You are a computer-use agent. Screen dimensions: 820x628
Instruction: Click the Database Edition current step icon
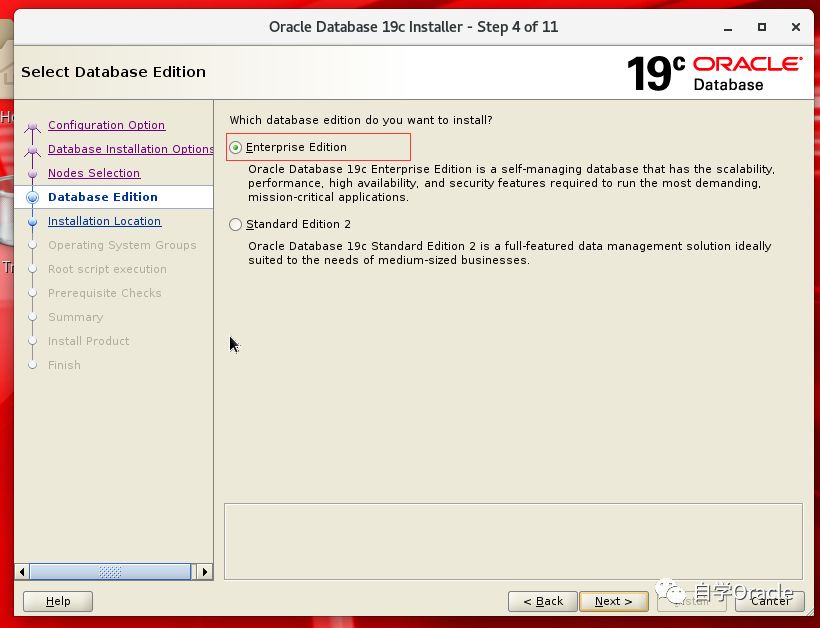[x=32, y=198]
